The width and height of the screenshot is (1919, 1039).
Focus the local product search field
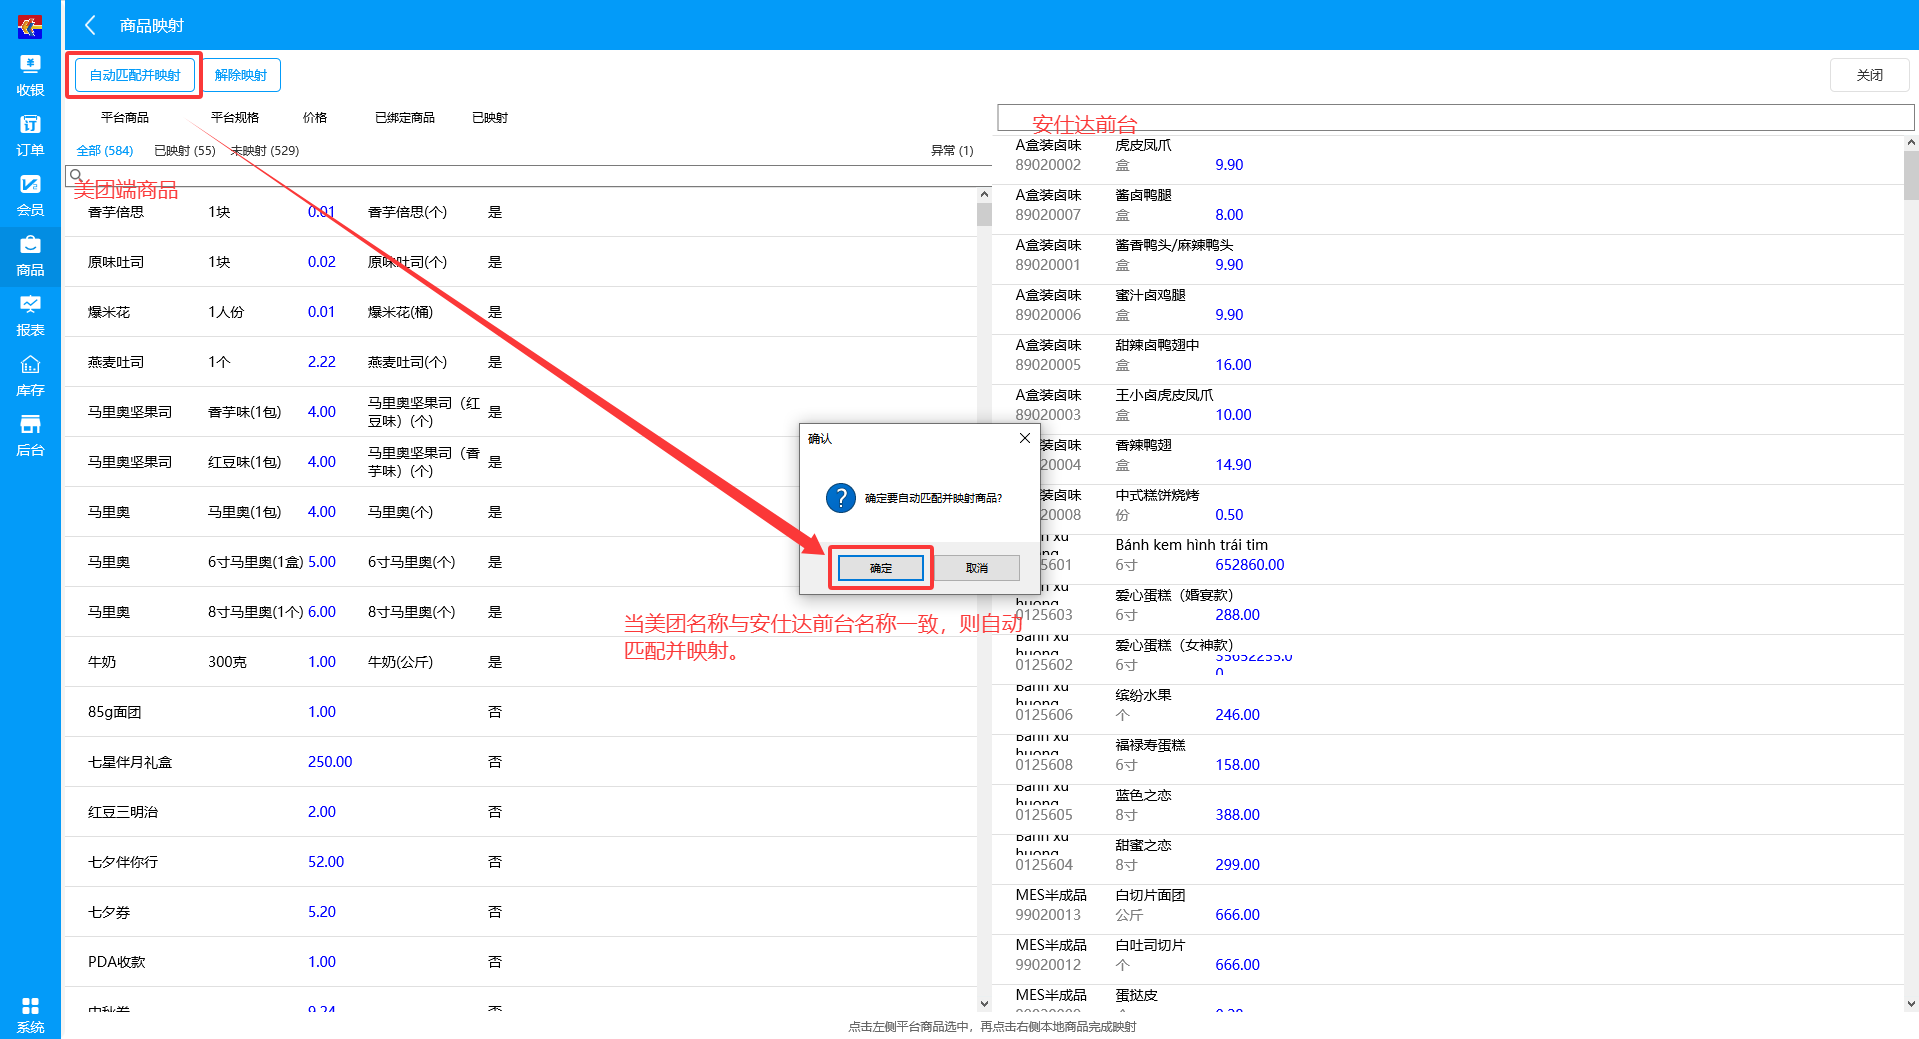(1456, 117)
